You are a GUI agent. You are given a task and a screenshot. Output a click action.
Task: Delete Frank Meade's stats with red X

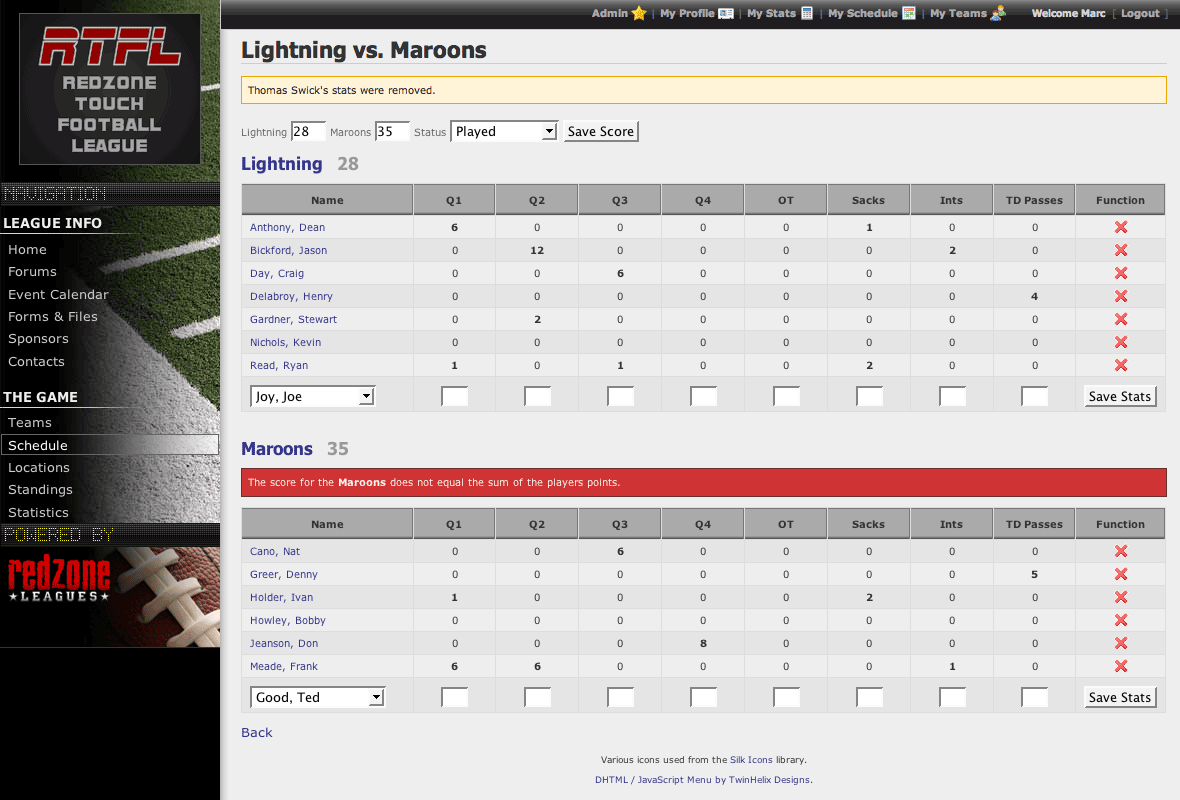(x=1120, y=667)
